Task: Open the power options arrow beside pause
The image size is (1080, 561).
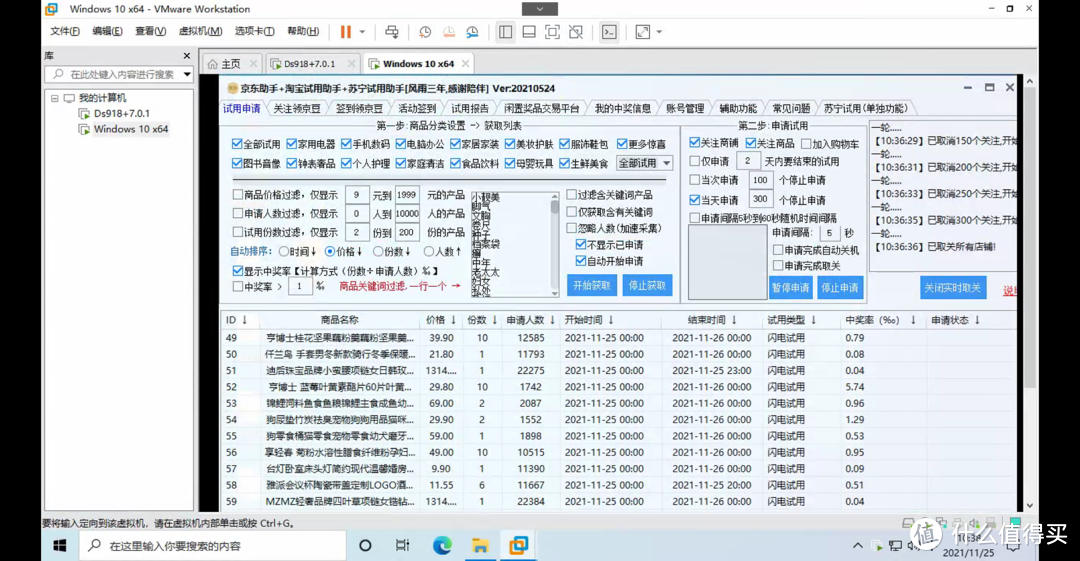Action: click(362, 32)
